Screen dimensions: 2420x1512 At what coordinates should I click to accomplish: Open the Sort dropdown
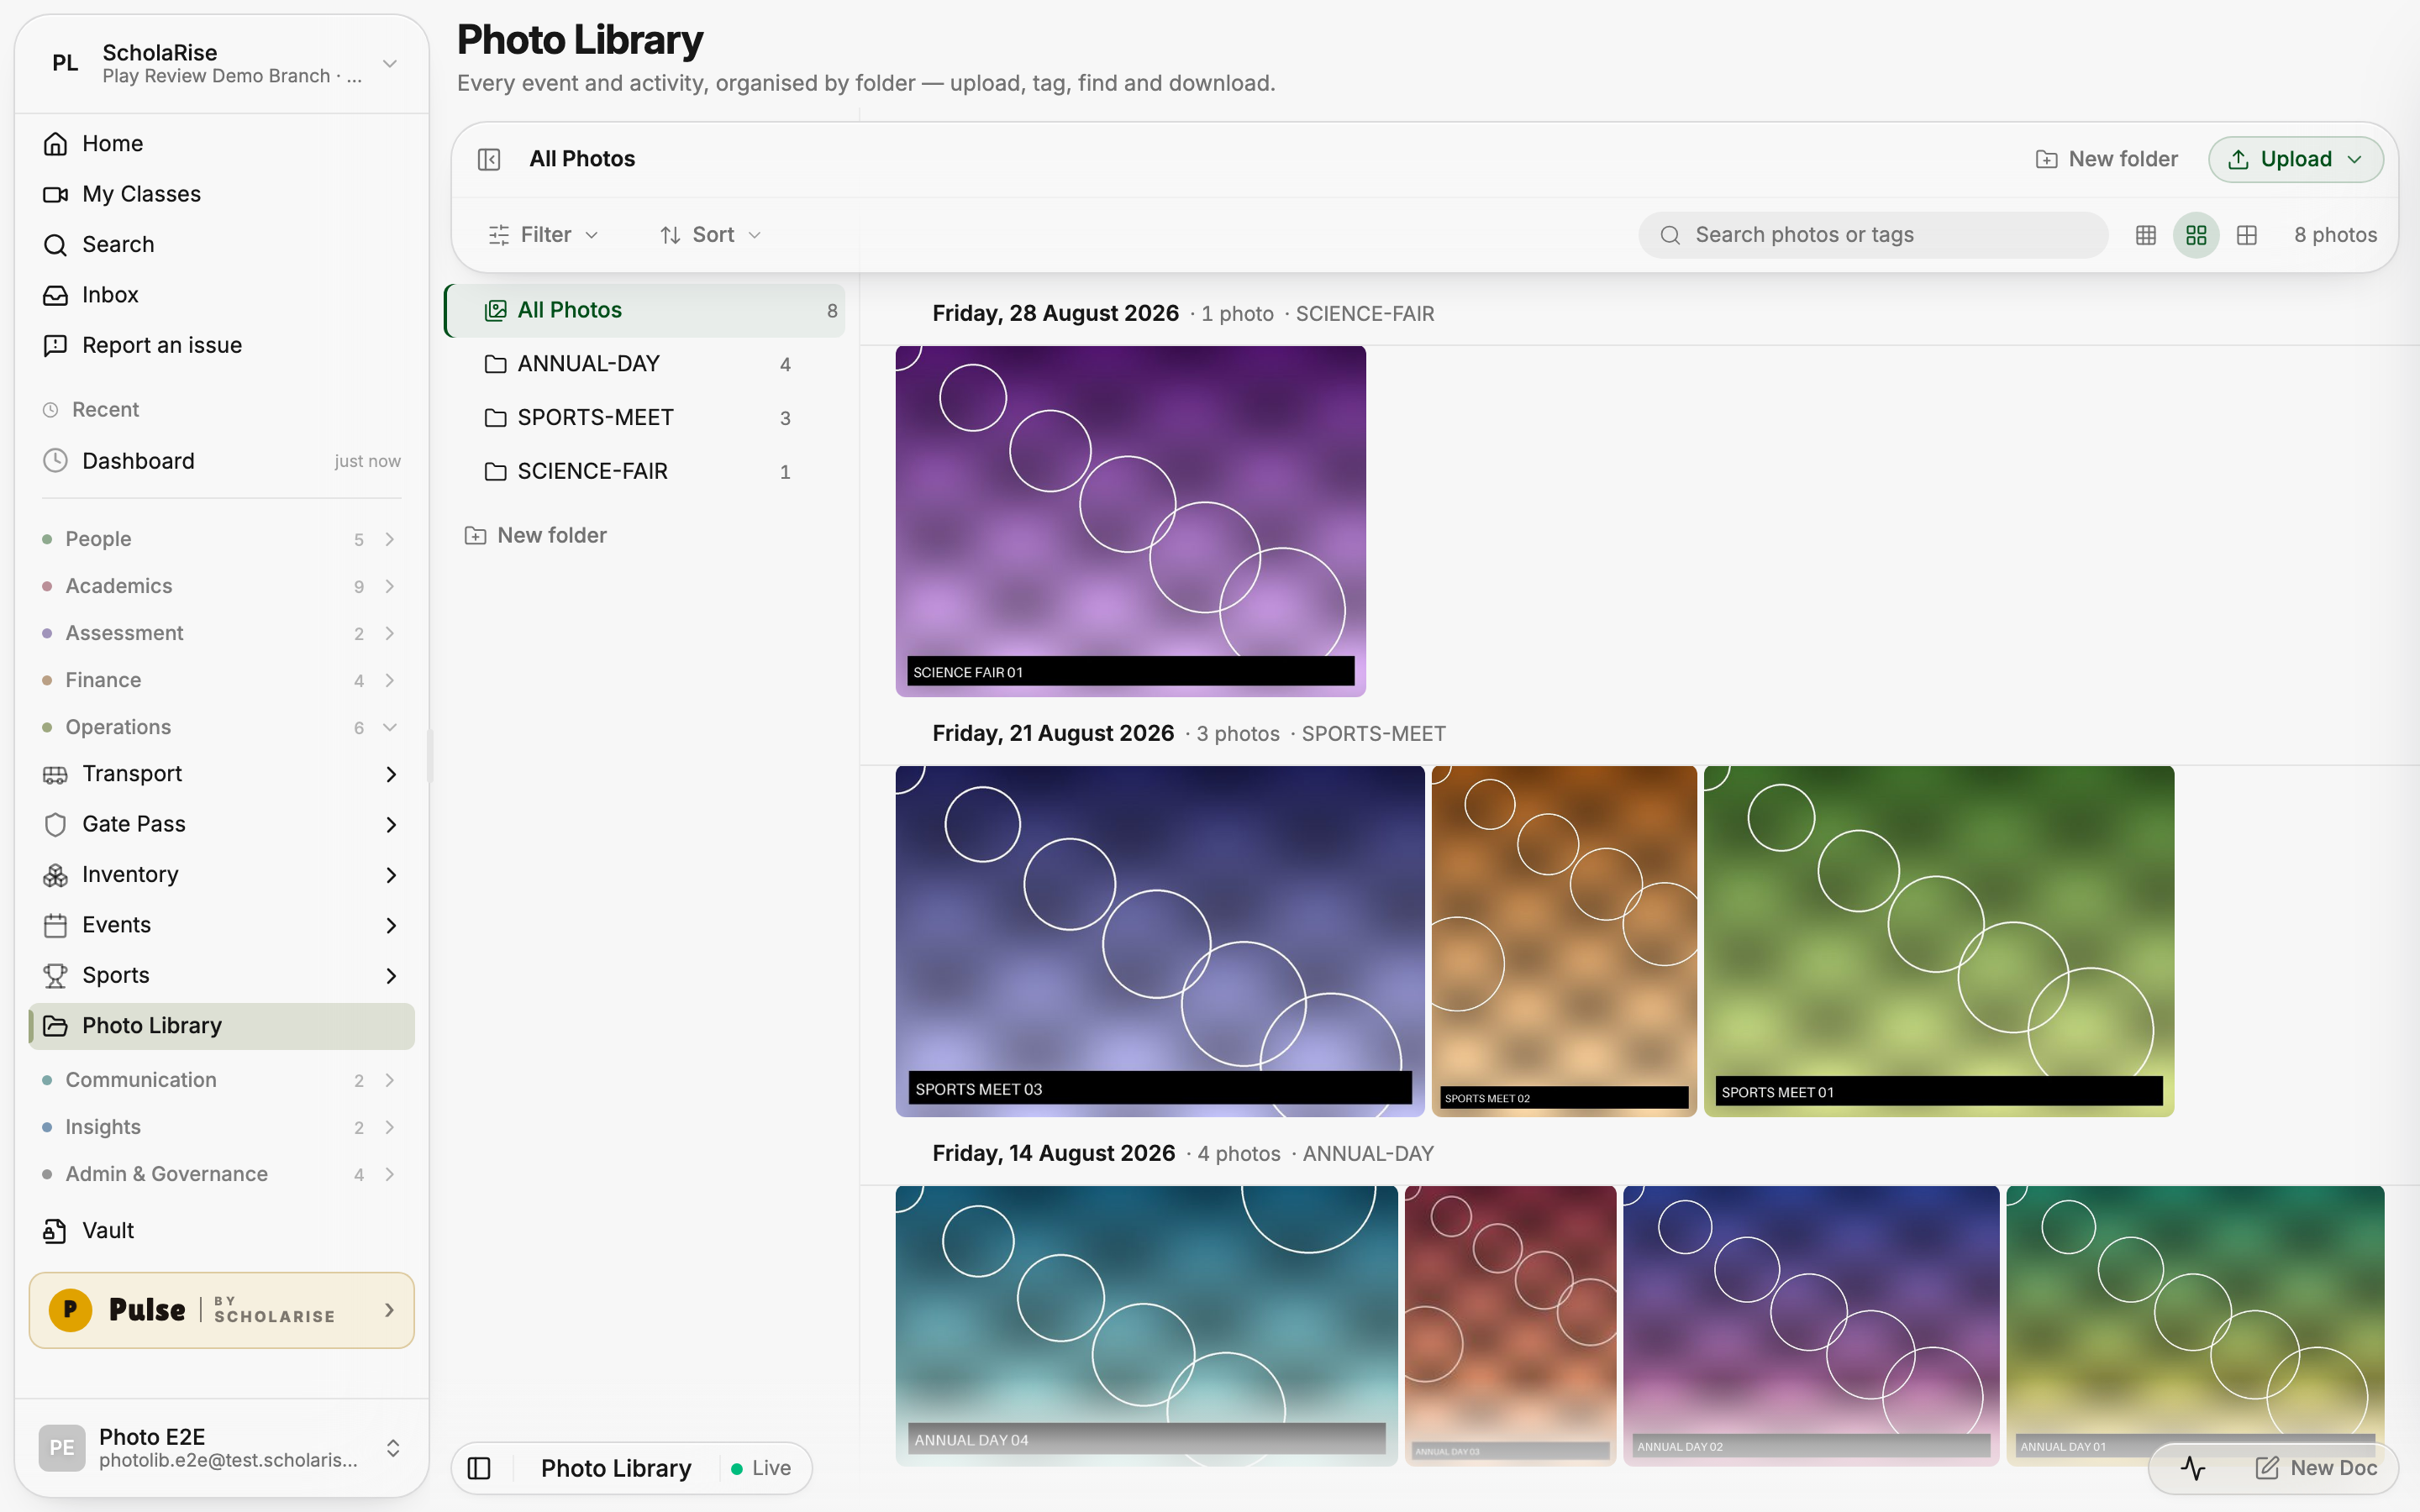[x=711, y=235]
